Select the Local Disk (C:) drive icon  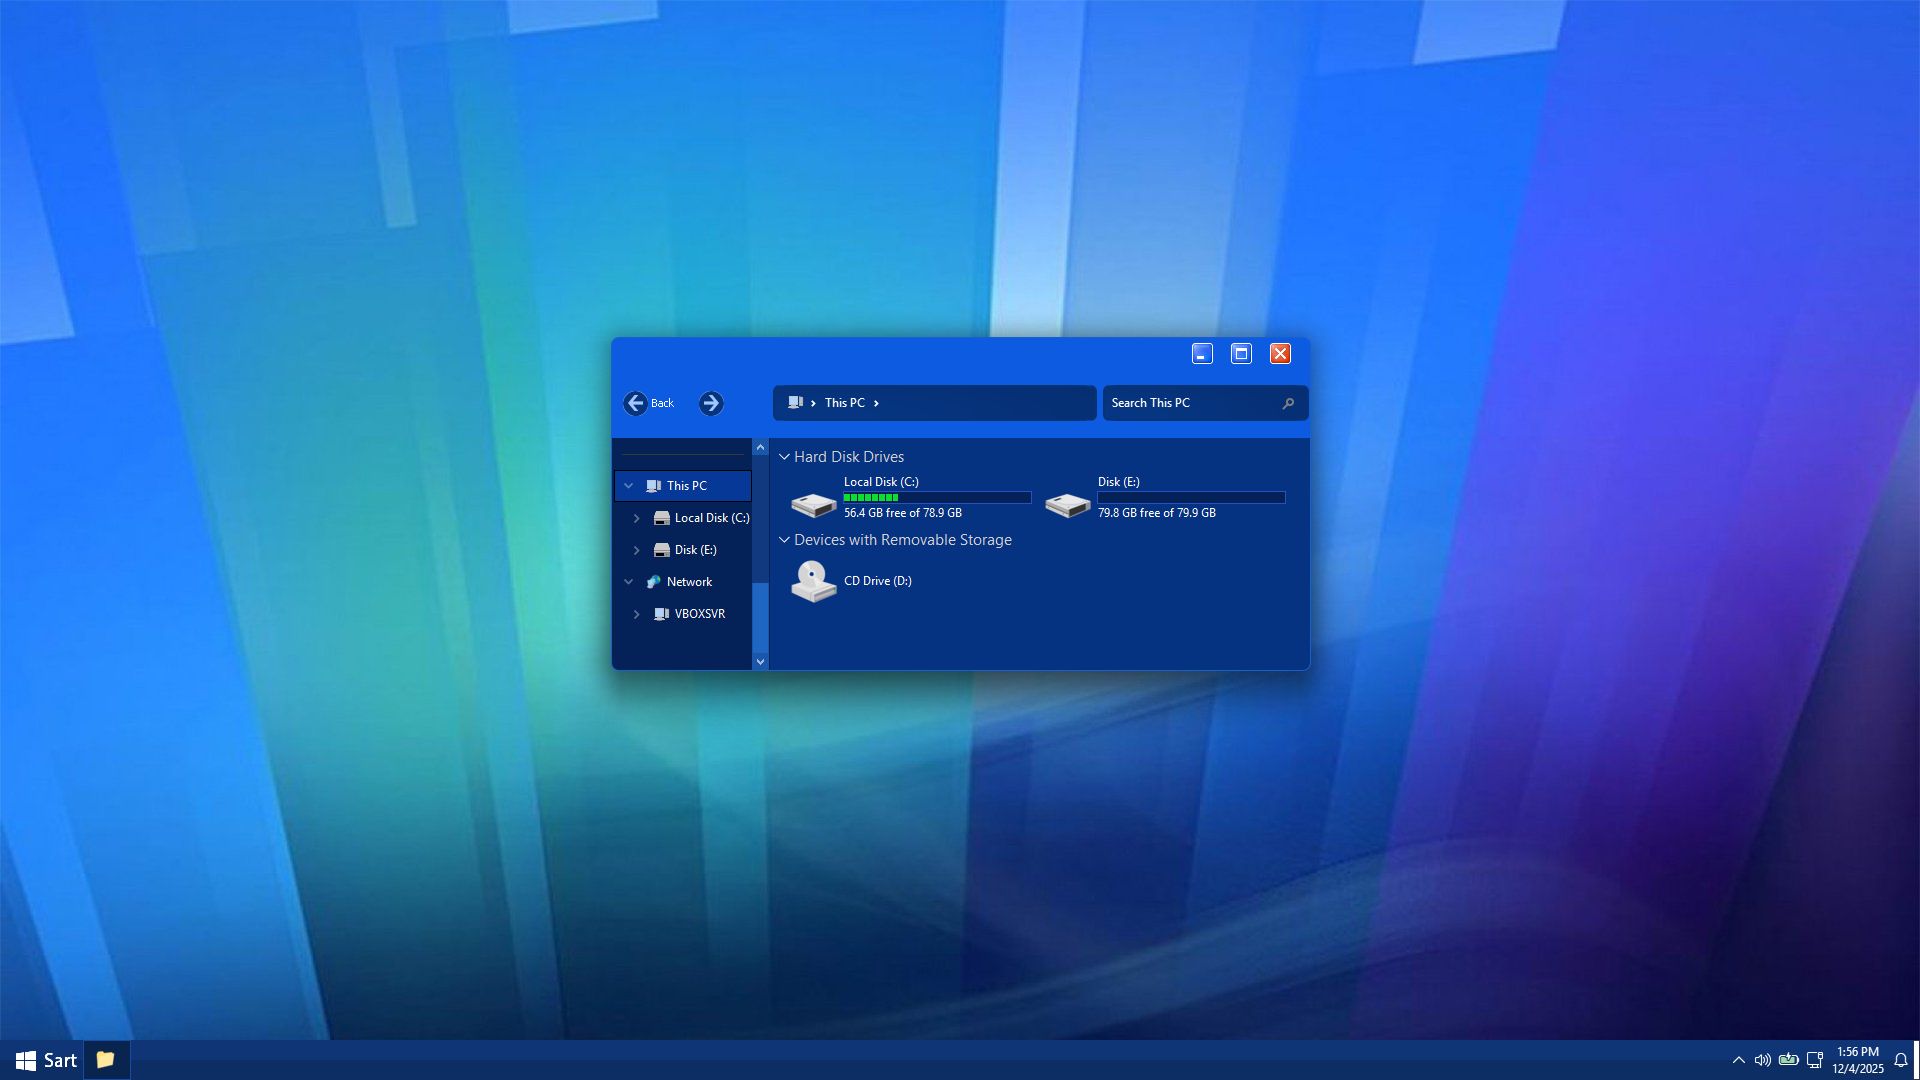[813, 504]
